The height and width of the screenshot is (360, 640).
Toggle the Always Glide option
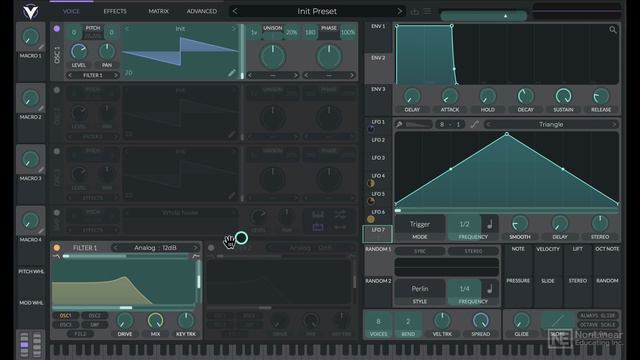coord(598,316)
